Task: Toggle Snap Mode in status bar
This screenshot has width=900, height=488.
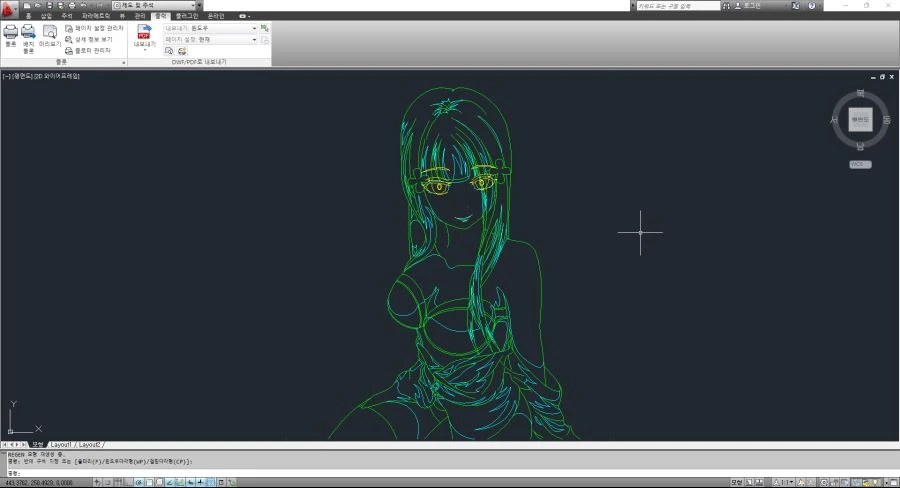Action: click(108, 483)
